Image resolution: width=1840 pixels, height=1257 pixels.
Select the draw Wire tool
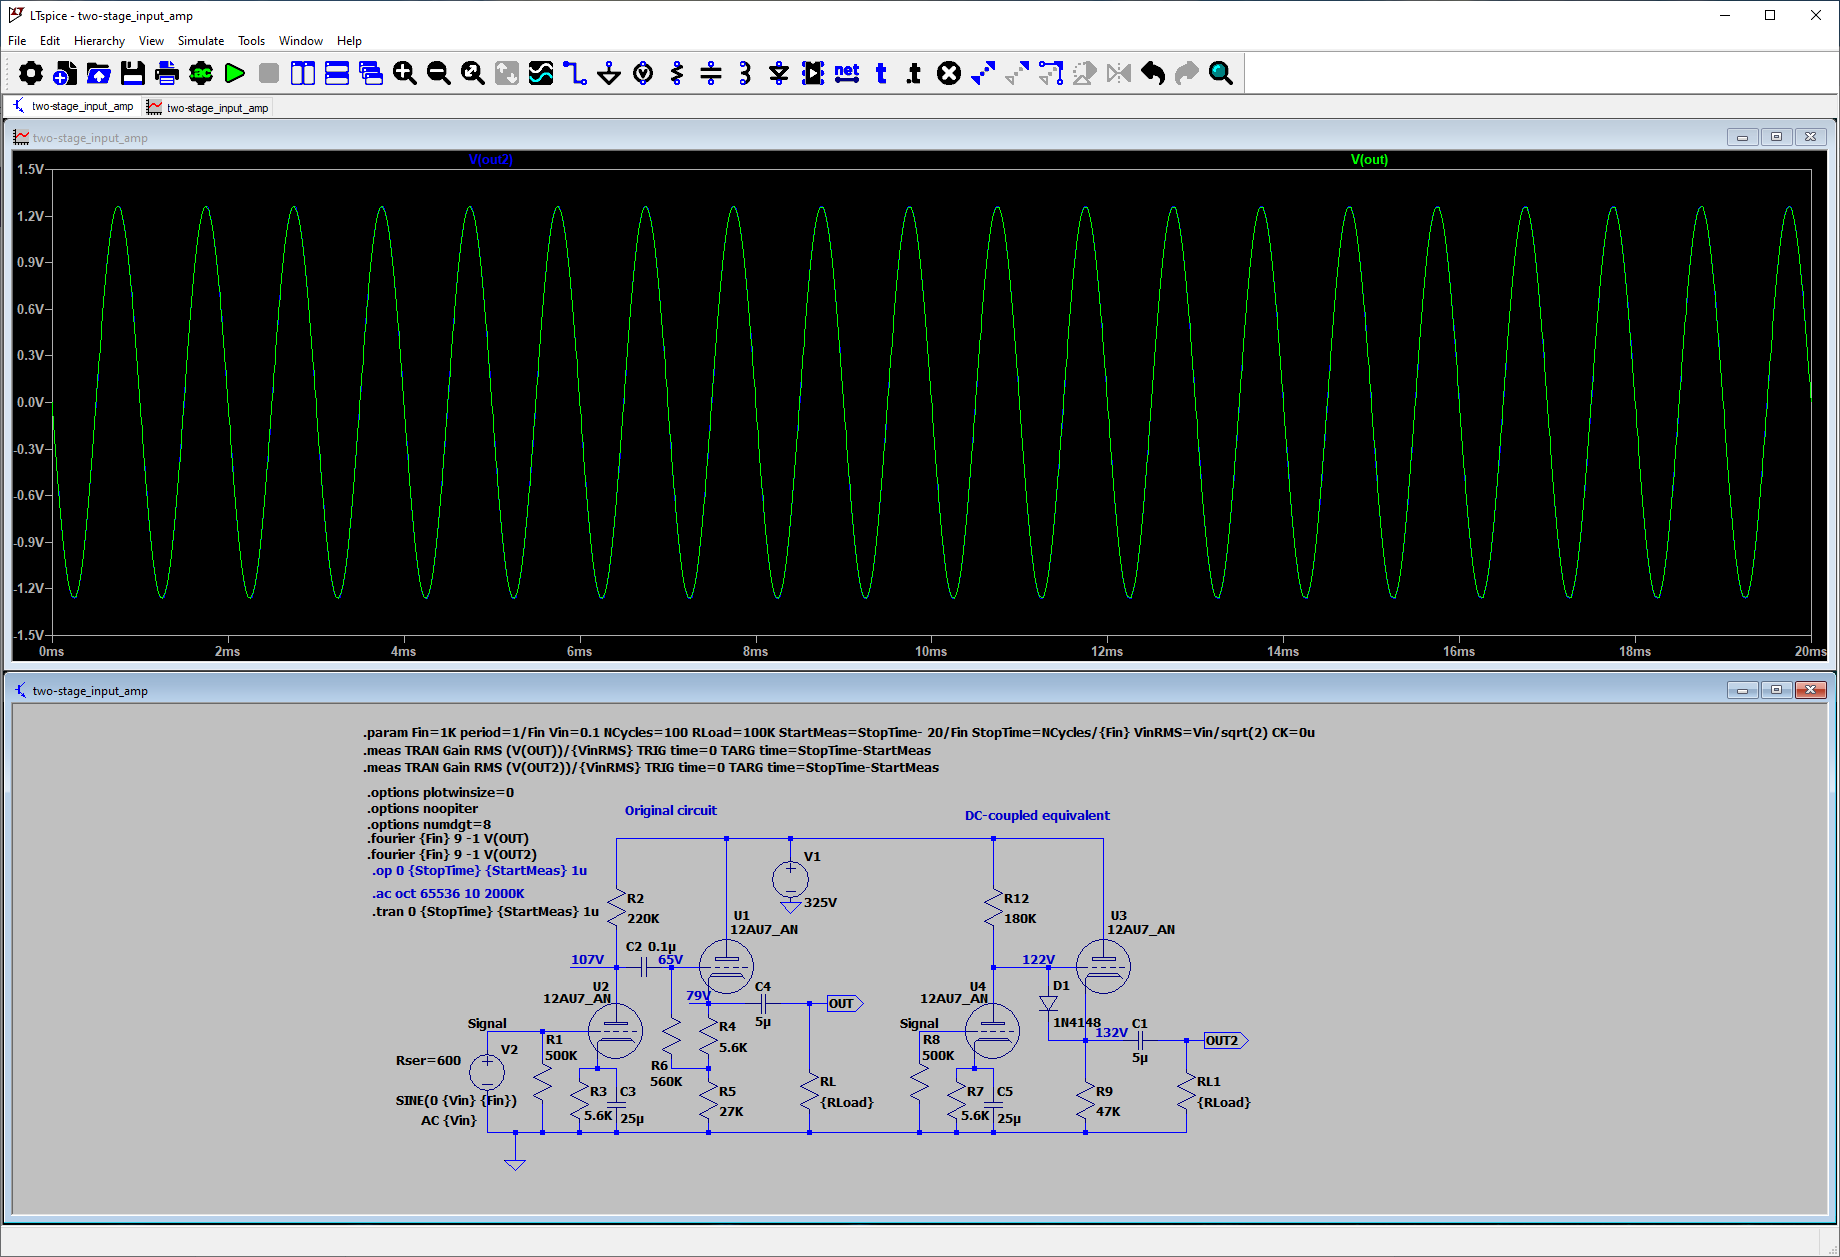[x=575, y=73]
